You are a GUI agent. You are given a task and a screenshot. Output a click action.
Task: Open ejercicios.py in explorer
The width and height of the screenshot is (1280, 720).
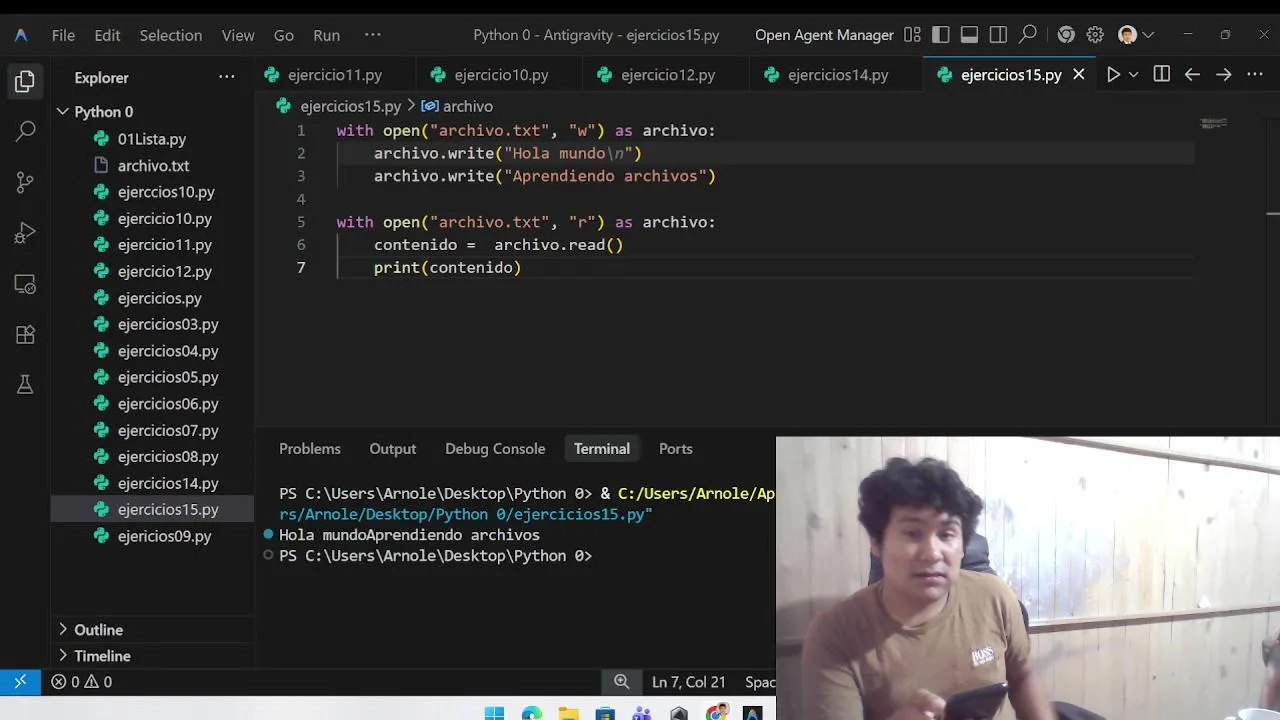coord(159,298)
